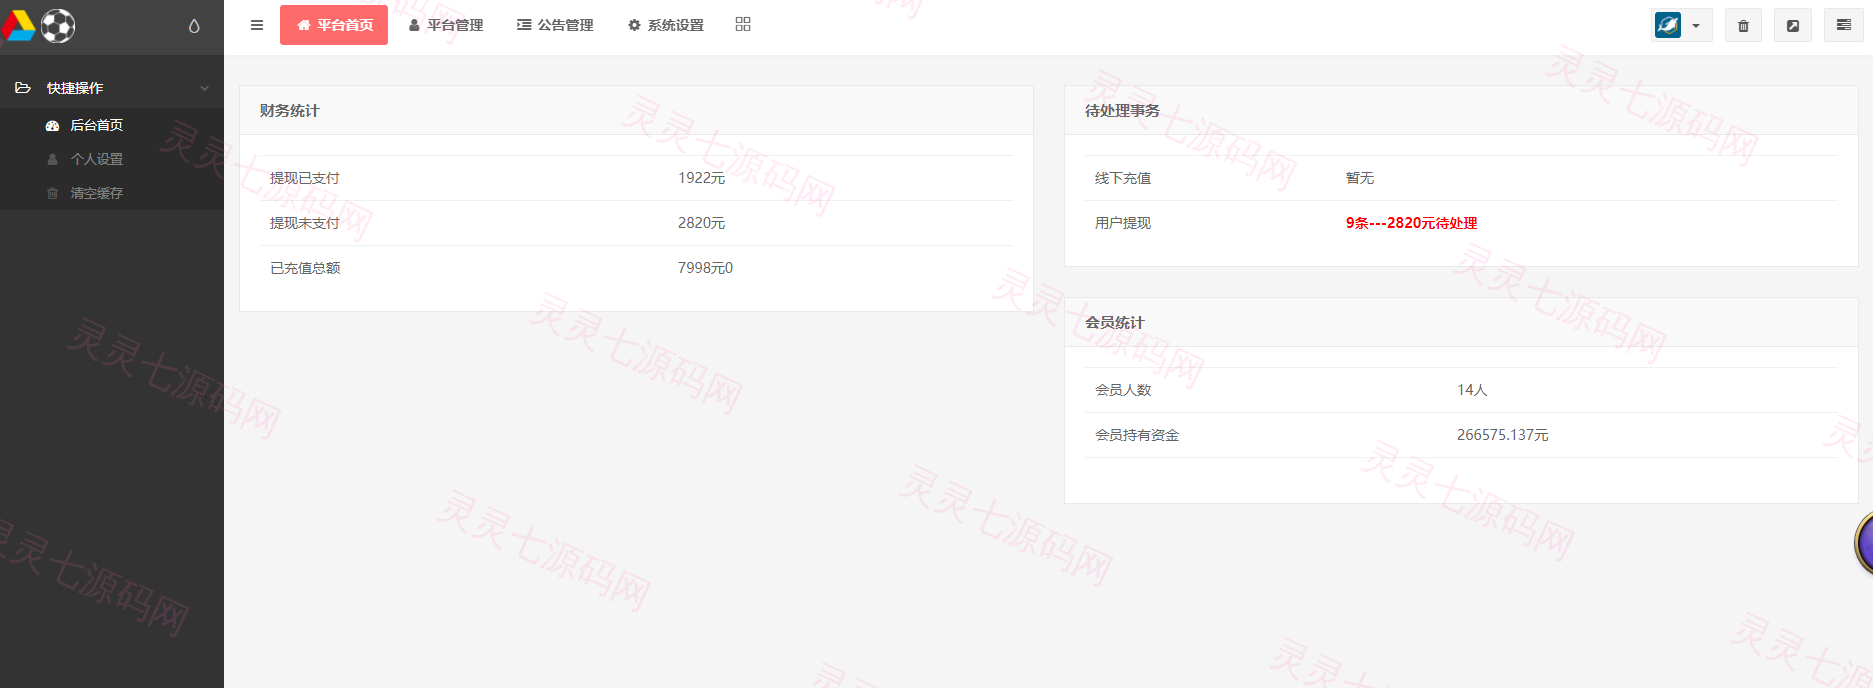The height and width of the screenshot is (688, 1873).
Task: Click the 暂无 value
Action: tap(1360, 178)
